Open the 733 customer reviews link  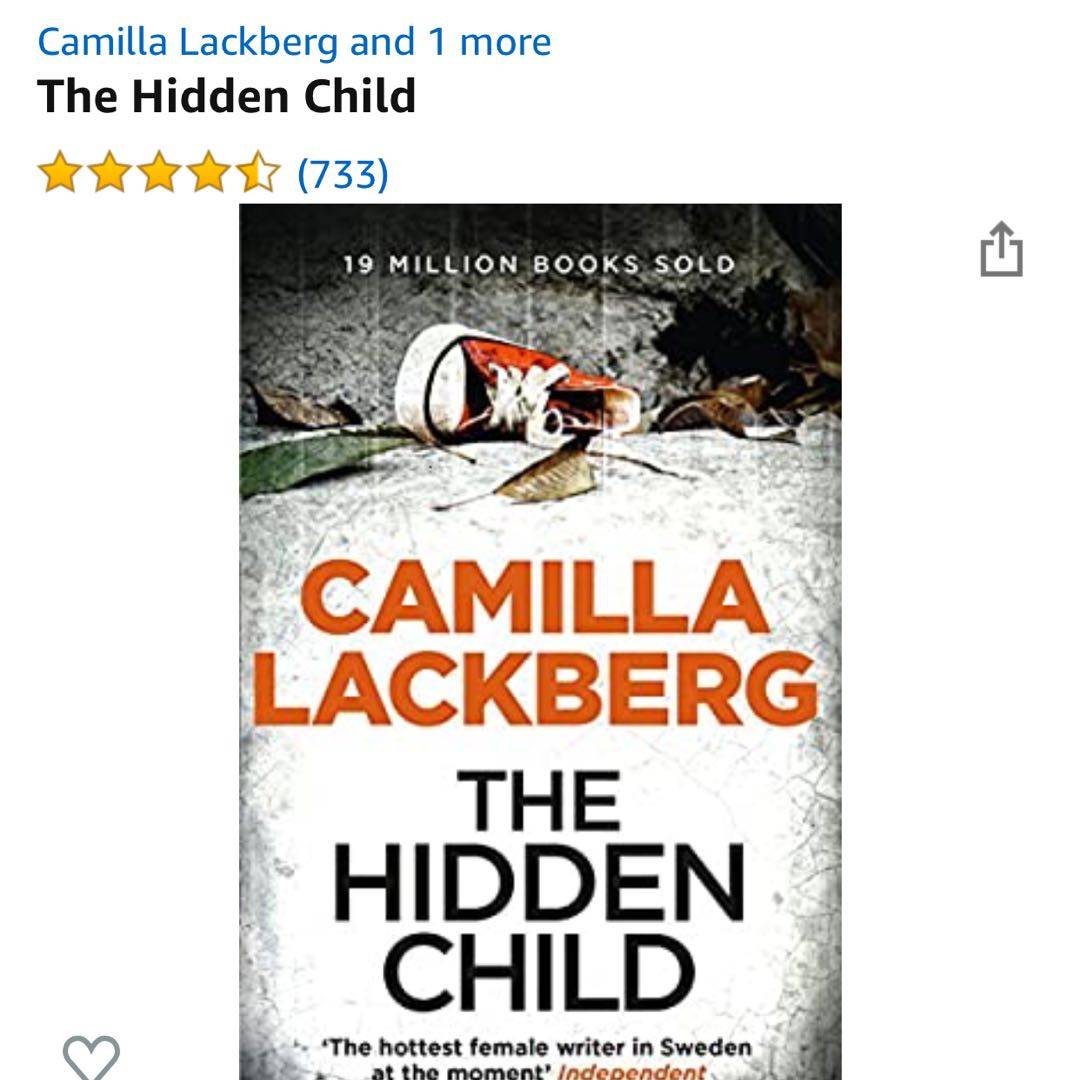click(x=343, y=174)
